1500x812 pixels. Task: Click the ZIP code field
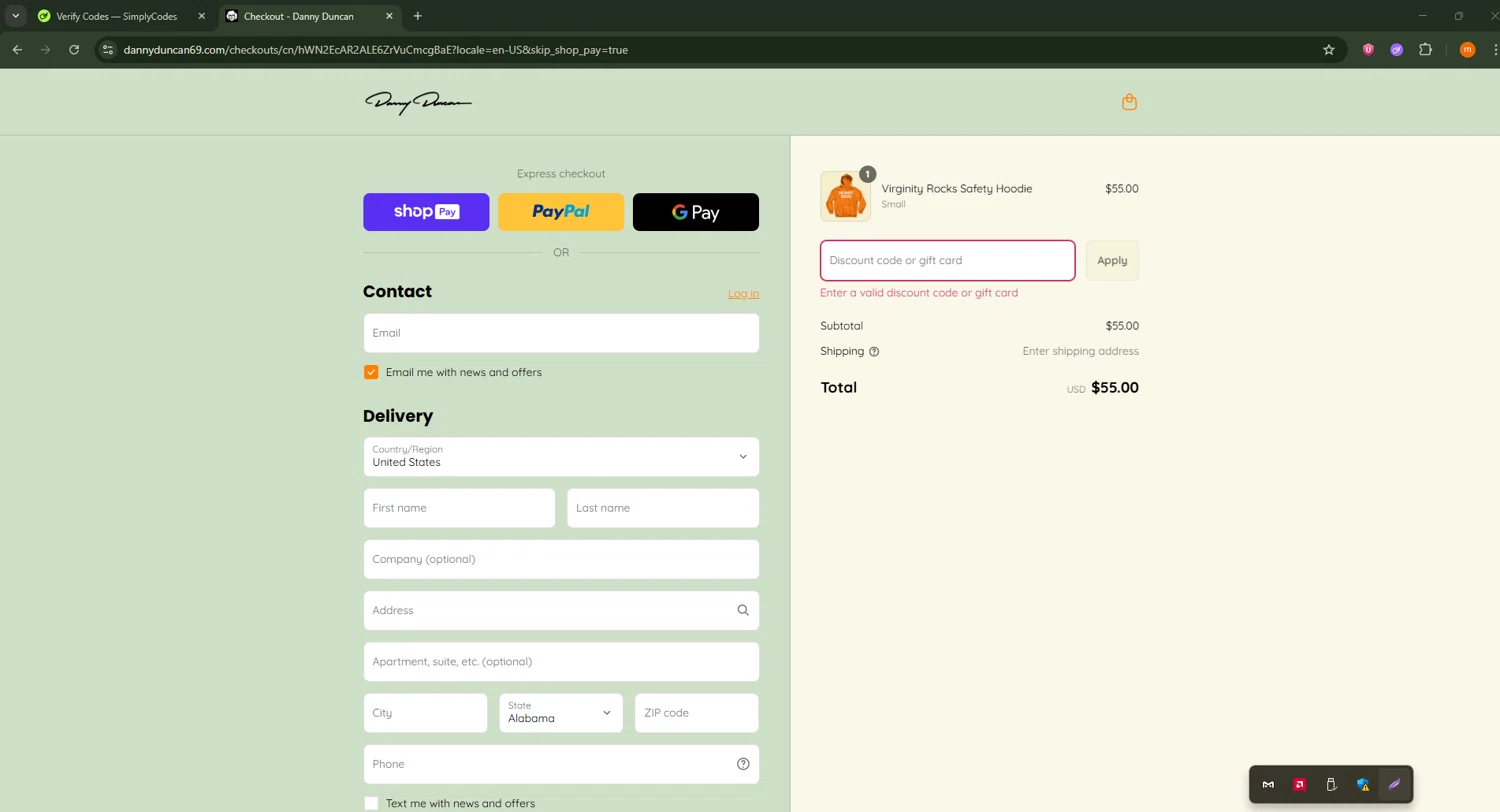tap(697, 713)
